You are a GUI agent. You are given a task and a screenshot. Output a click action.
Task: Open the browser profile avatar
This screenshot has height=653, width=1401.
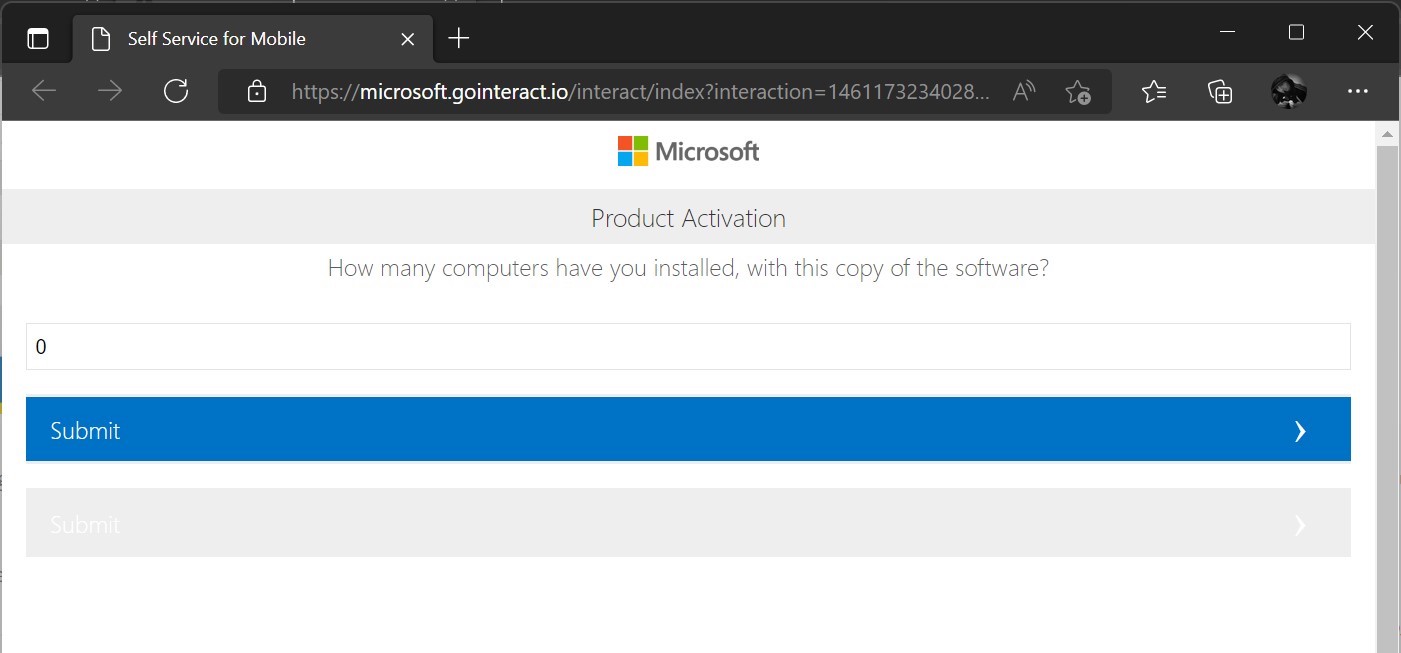tap(1289, 92)
